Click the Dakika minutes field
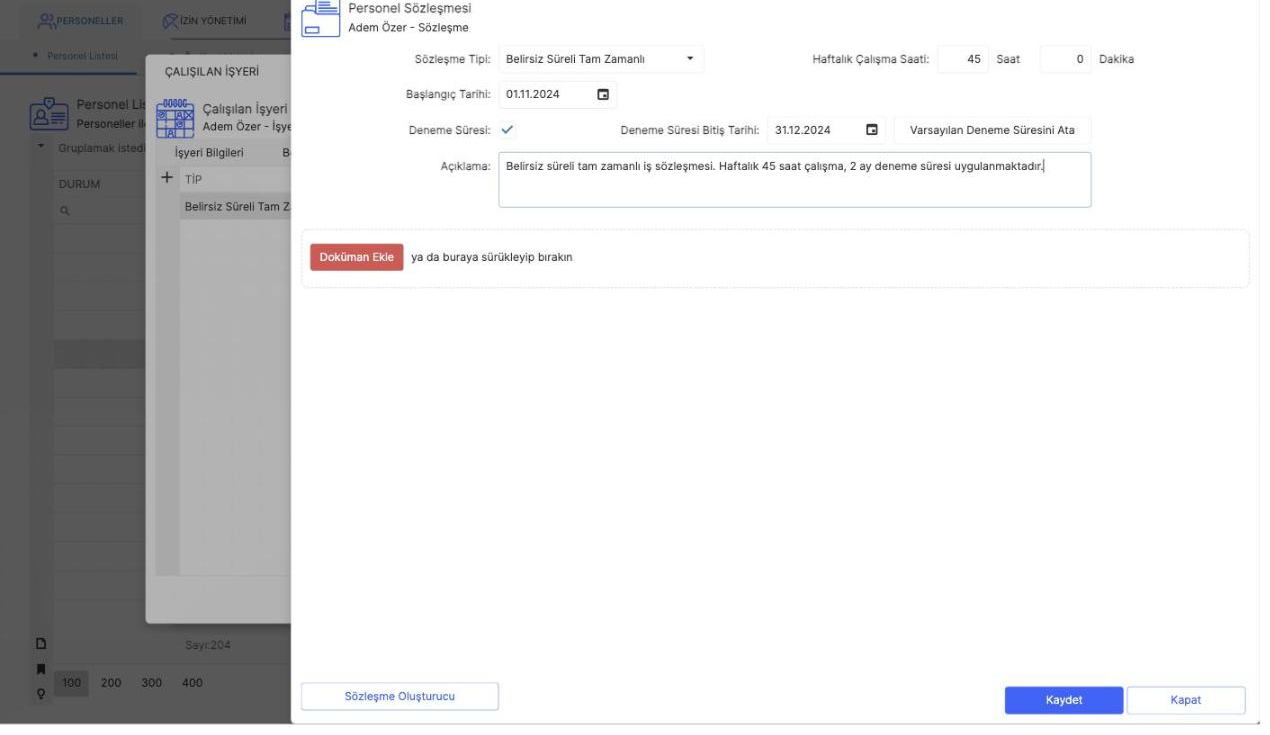The image size is (1270, 735). coord(1066,59)
